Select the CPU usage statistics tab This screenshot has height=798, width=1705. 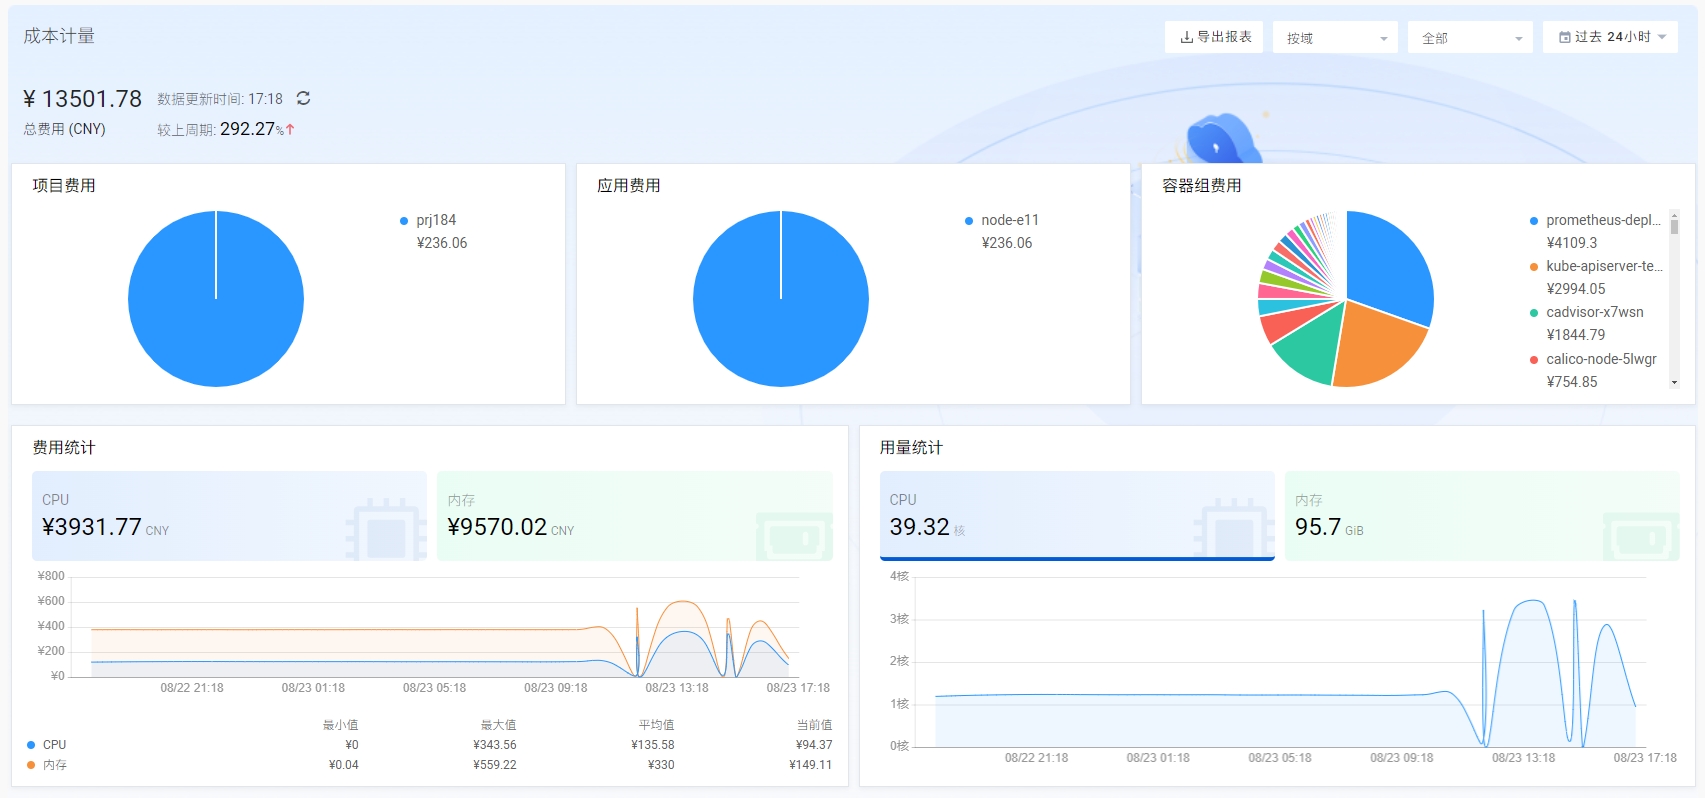(x=1076, y=515)
